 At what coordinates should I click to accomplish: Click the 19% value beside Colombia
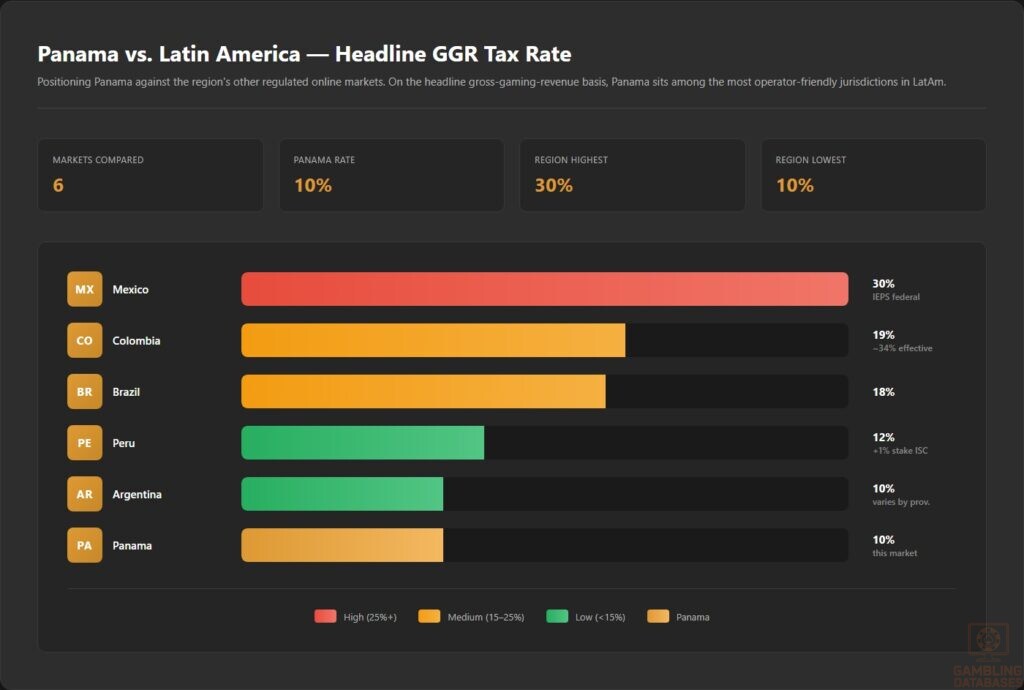click(x=884, y=335)
